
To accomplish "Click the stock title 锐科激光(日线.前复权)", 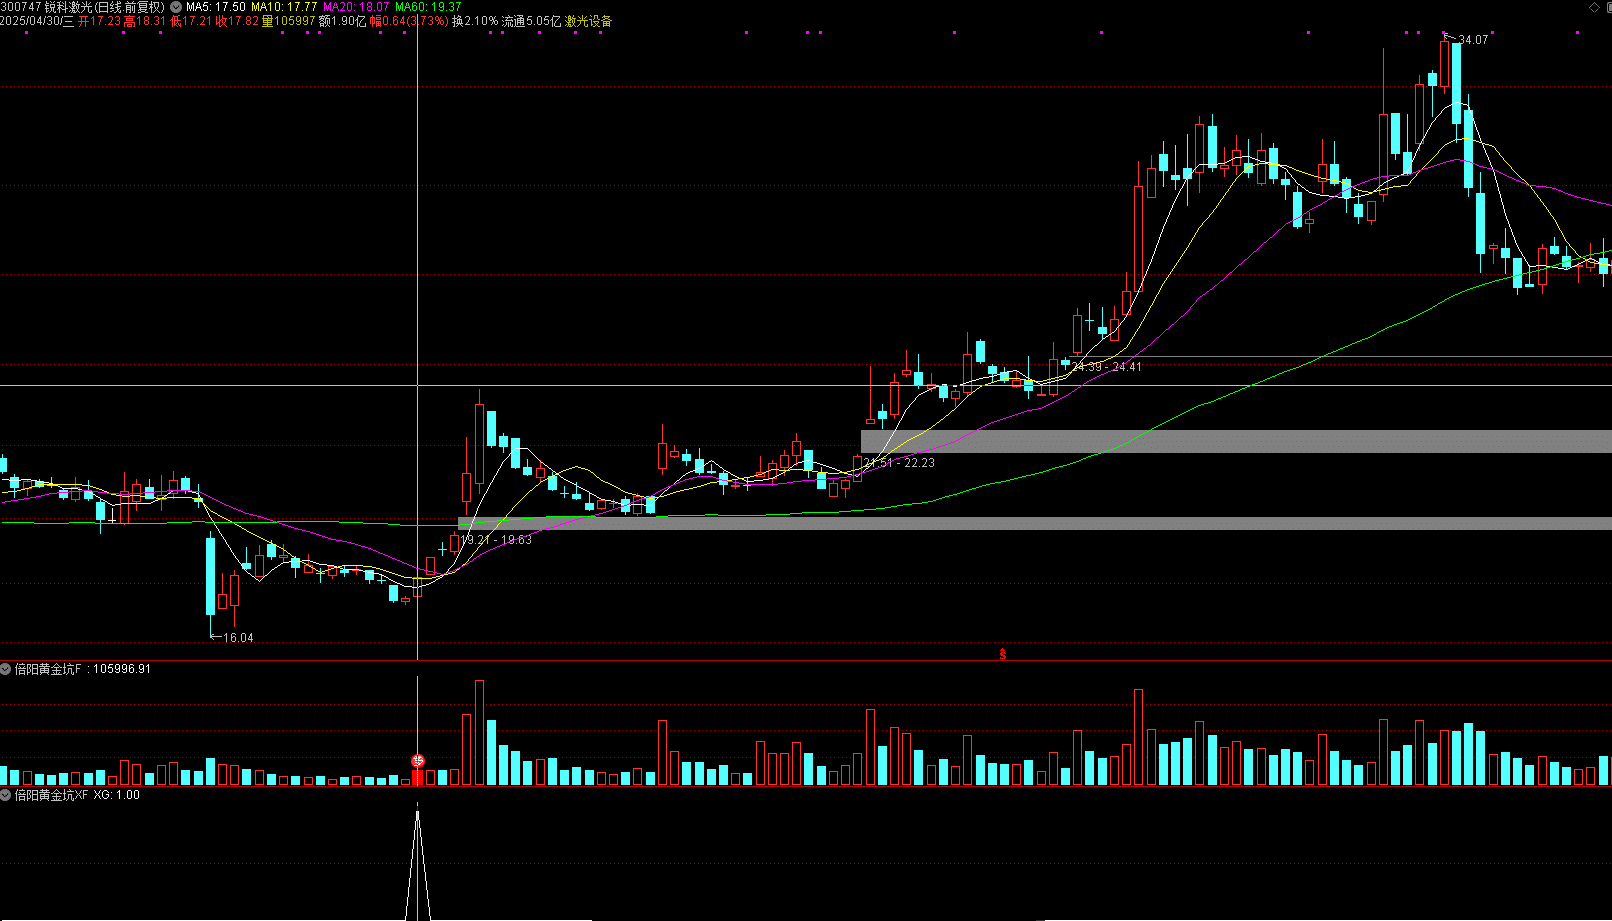I will [x=104, y=7].
